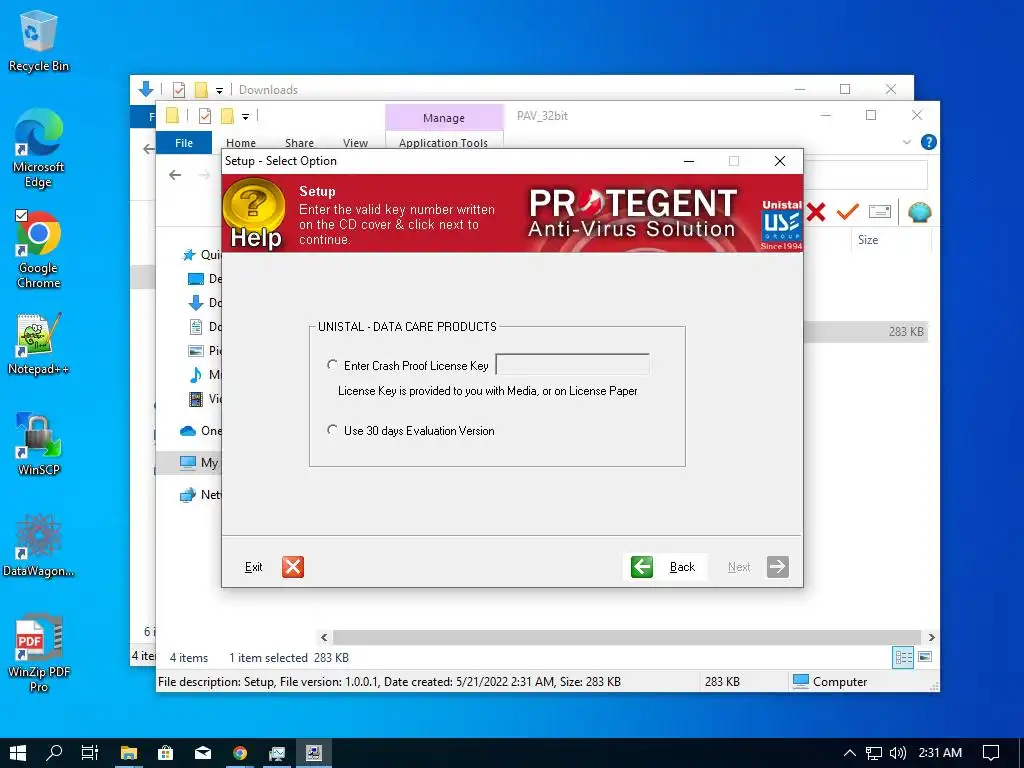The height and width of the screenshot is (768, 1024).
Task: Select Network in navigation pane
Action: coord(187,494)
